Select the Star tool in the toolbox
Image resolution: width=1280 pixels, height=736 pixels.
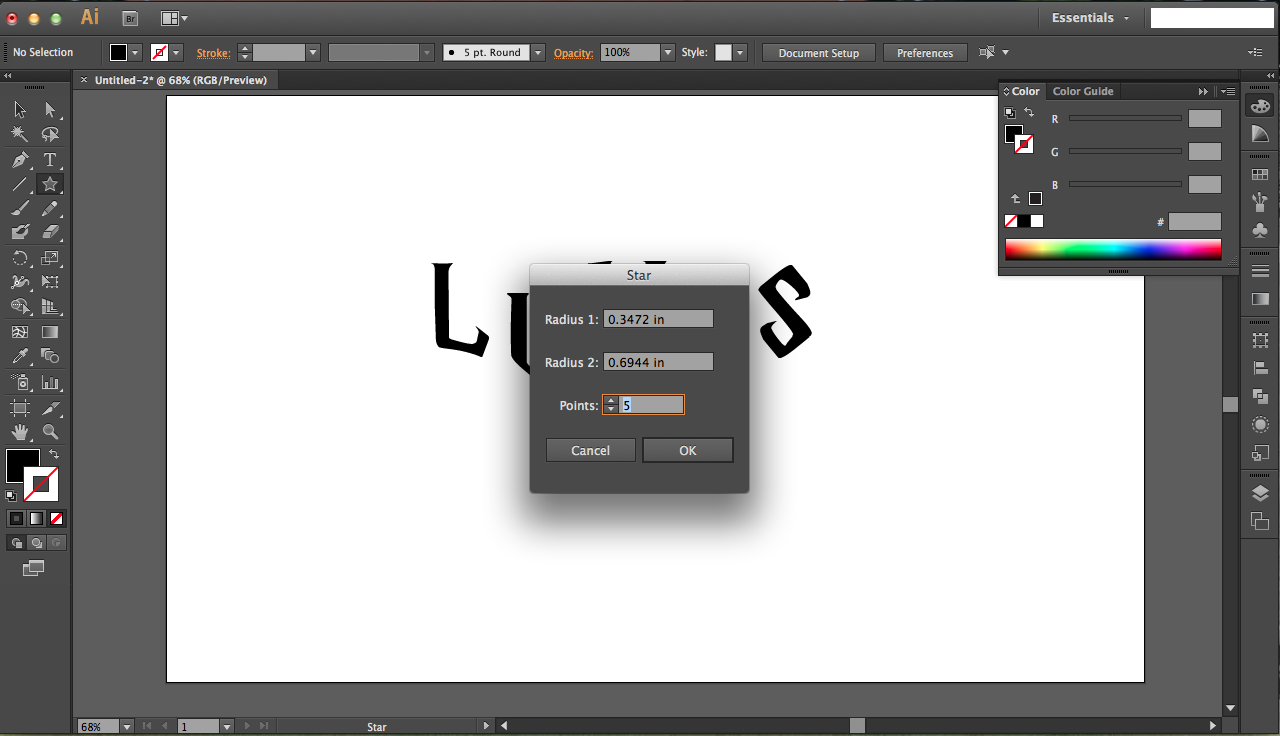pos(50,184)
